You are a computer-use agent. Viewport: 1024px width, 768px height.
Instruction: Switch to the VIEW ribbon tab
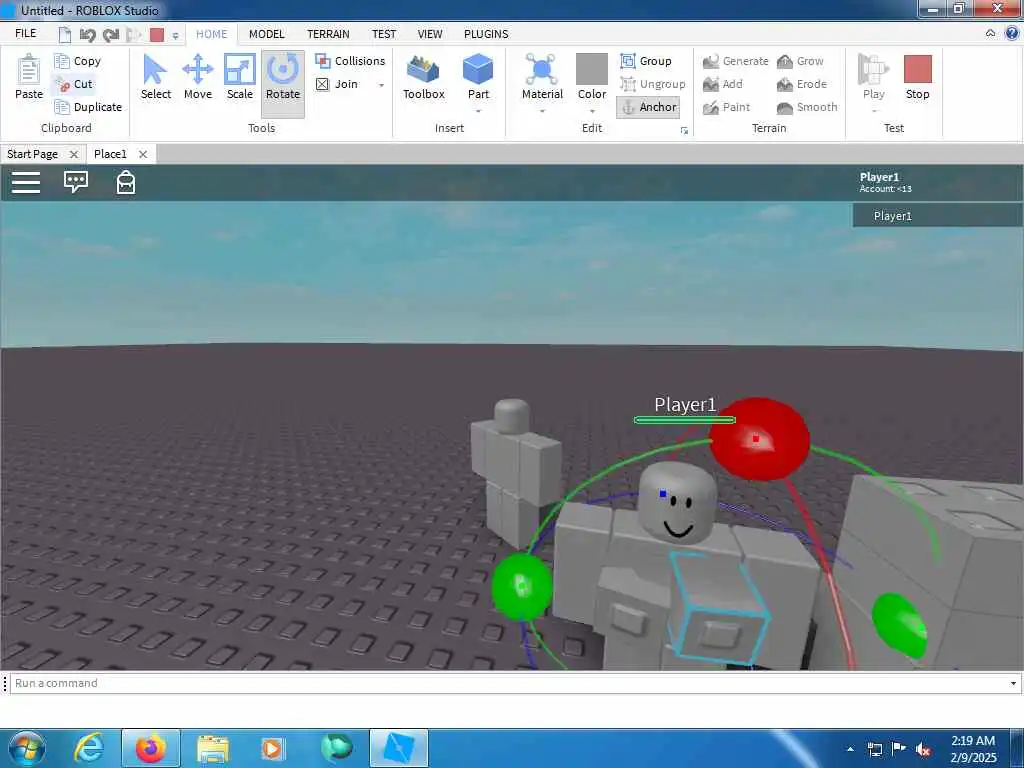(430, 34)
